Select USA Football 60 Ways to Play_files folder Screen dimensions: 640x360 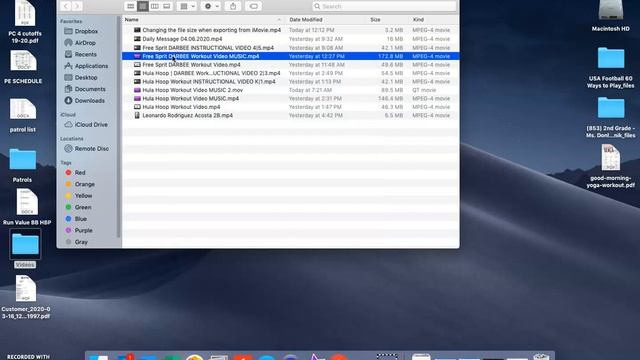[x=611, y=68]
